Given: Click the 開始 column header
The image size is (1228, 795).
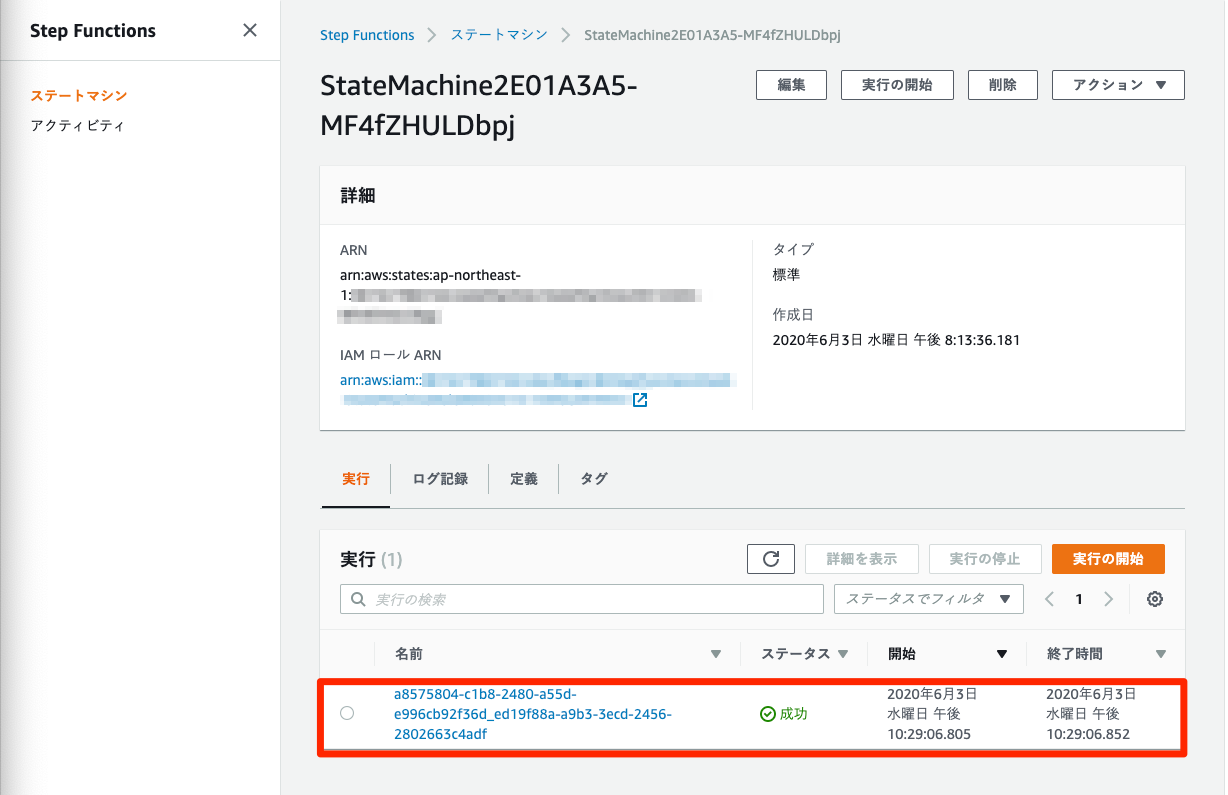Looking at the screenshot, I should coord(902,654).
